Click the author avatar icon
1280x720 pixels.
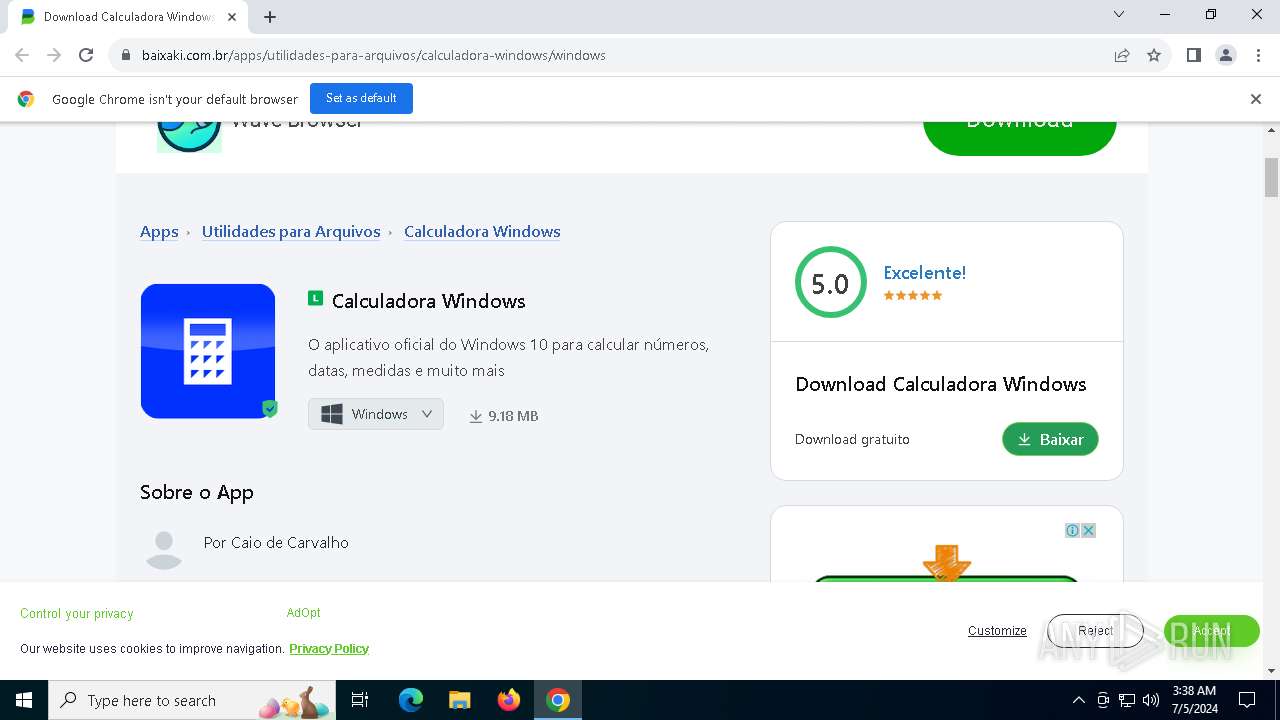(x=164, y=549)
